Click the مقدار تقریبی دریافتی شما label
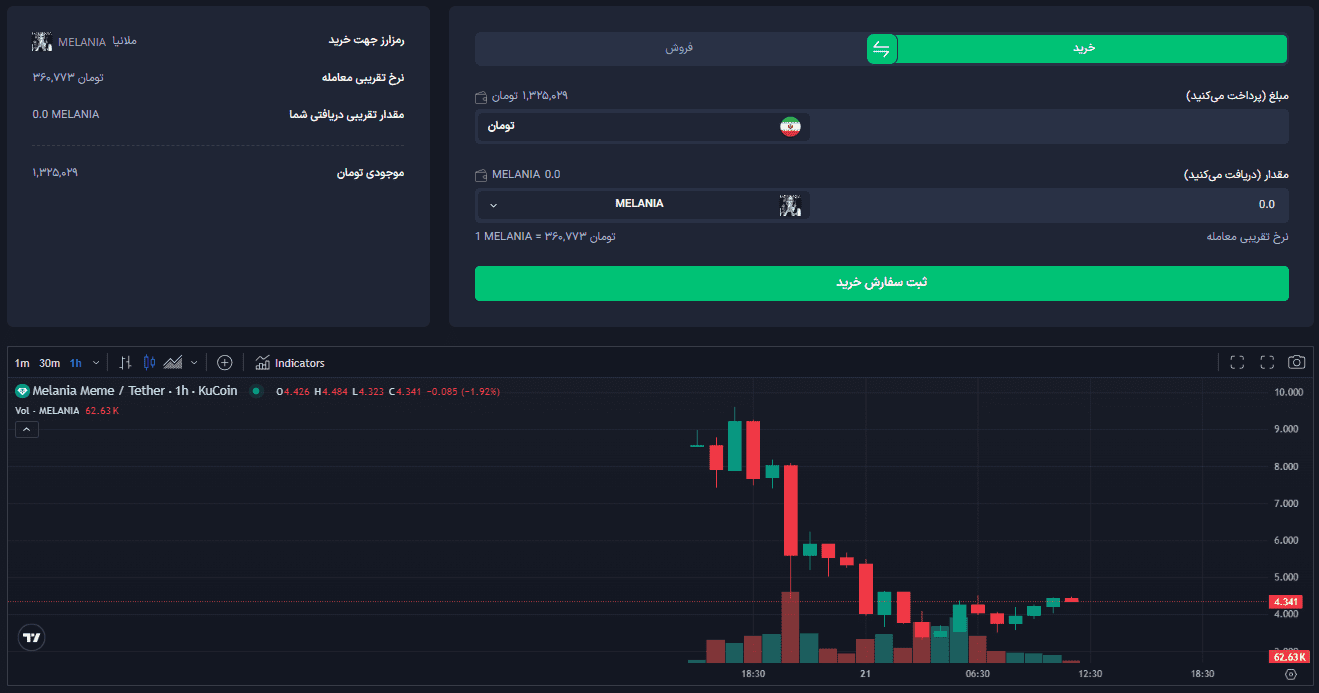The width and height of the screenshot is (1319, 693). [x=346, y=114]
